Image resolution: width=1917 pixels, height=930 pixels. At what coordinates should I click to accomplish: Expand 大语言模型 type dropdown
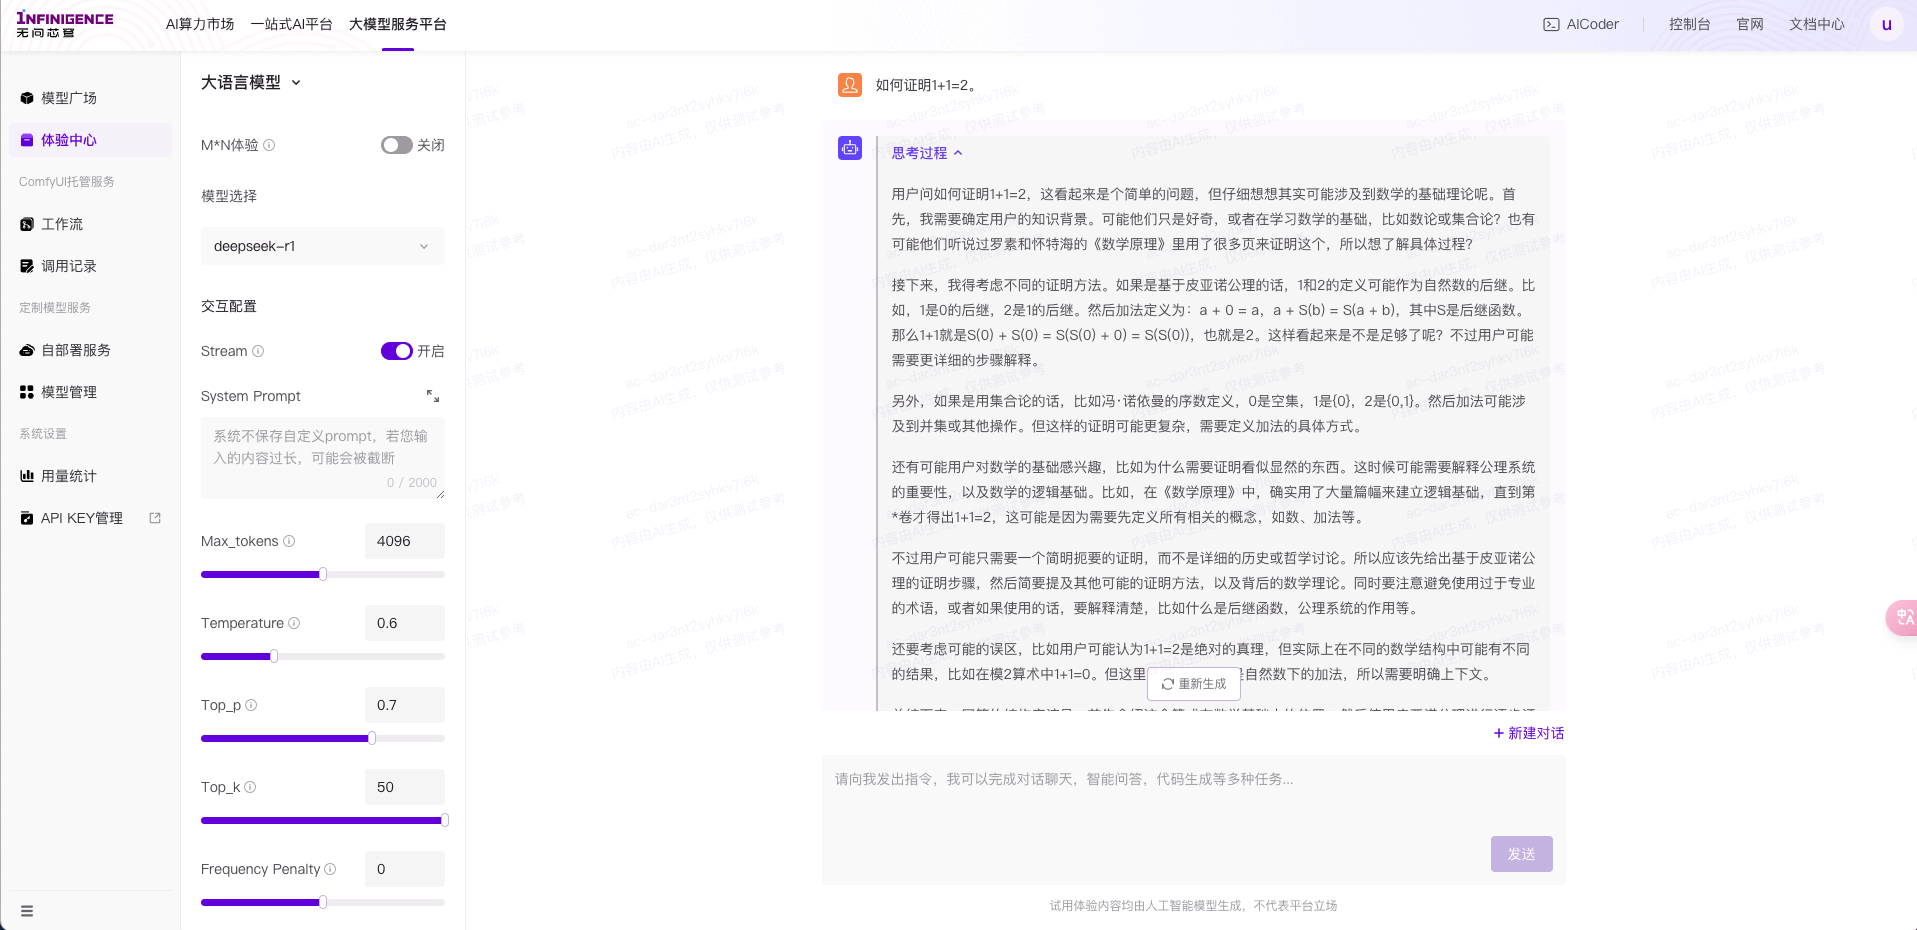tap(251, 82)
